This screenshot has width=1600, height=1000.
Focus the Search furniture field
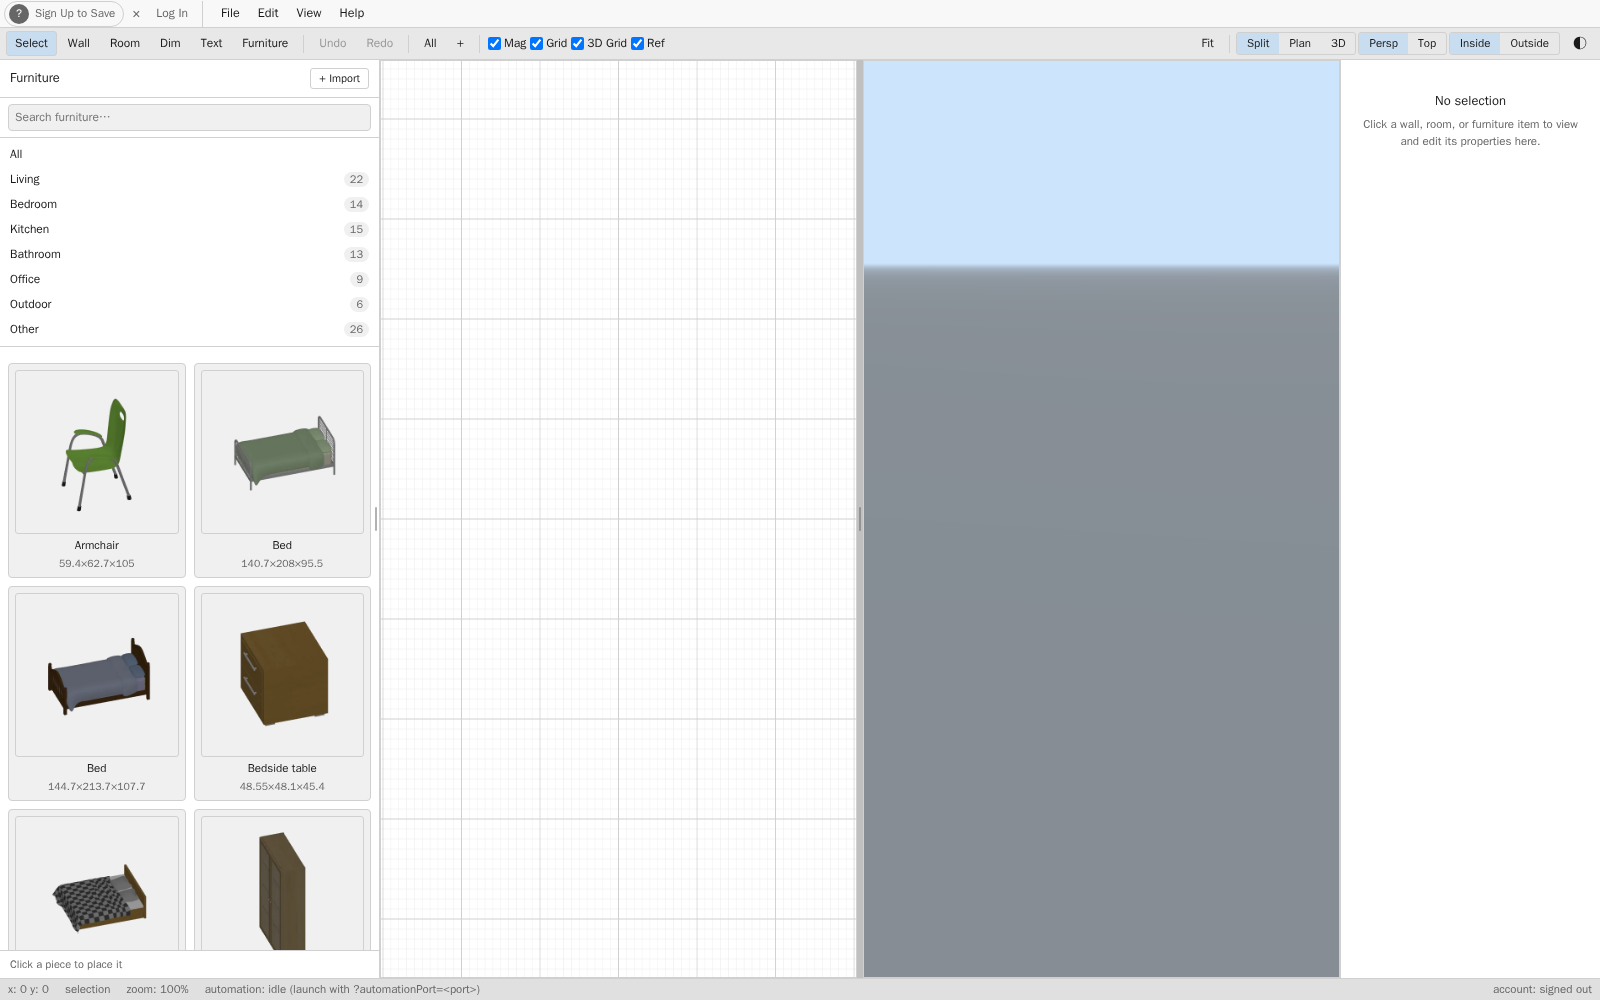(189, 117)
